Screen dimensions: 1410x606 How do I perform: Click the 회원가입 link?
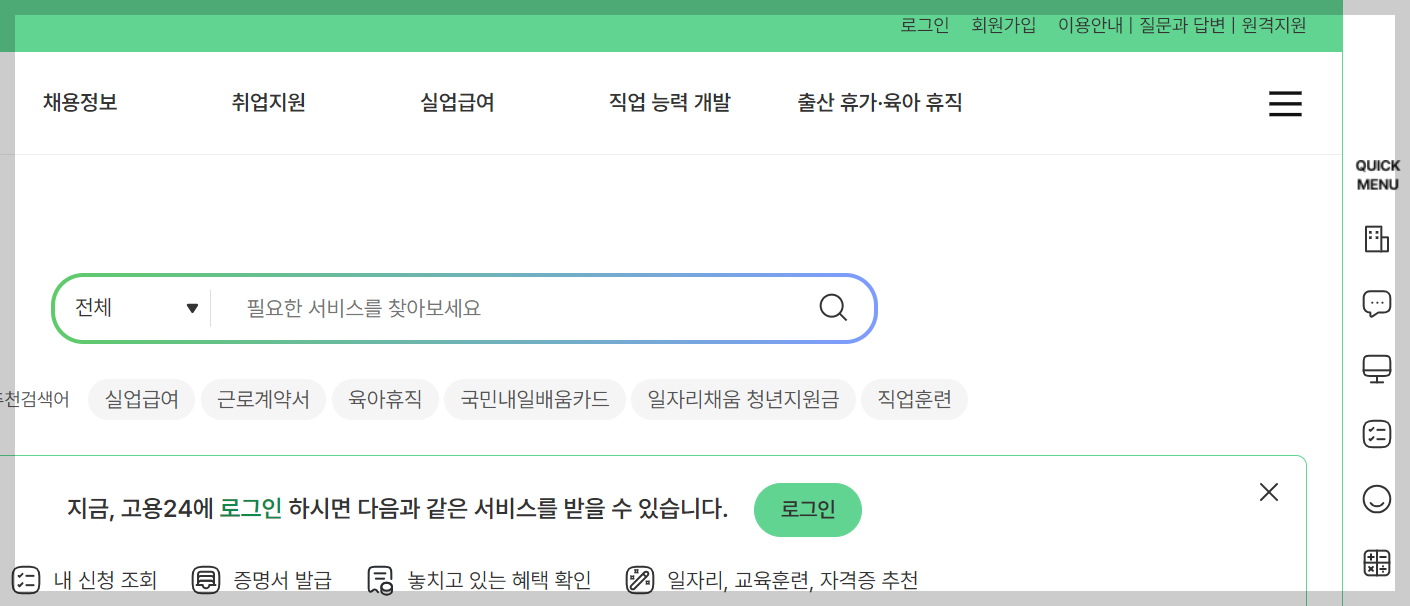click(1004, 26)
